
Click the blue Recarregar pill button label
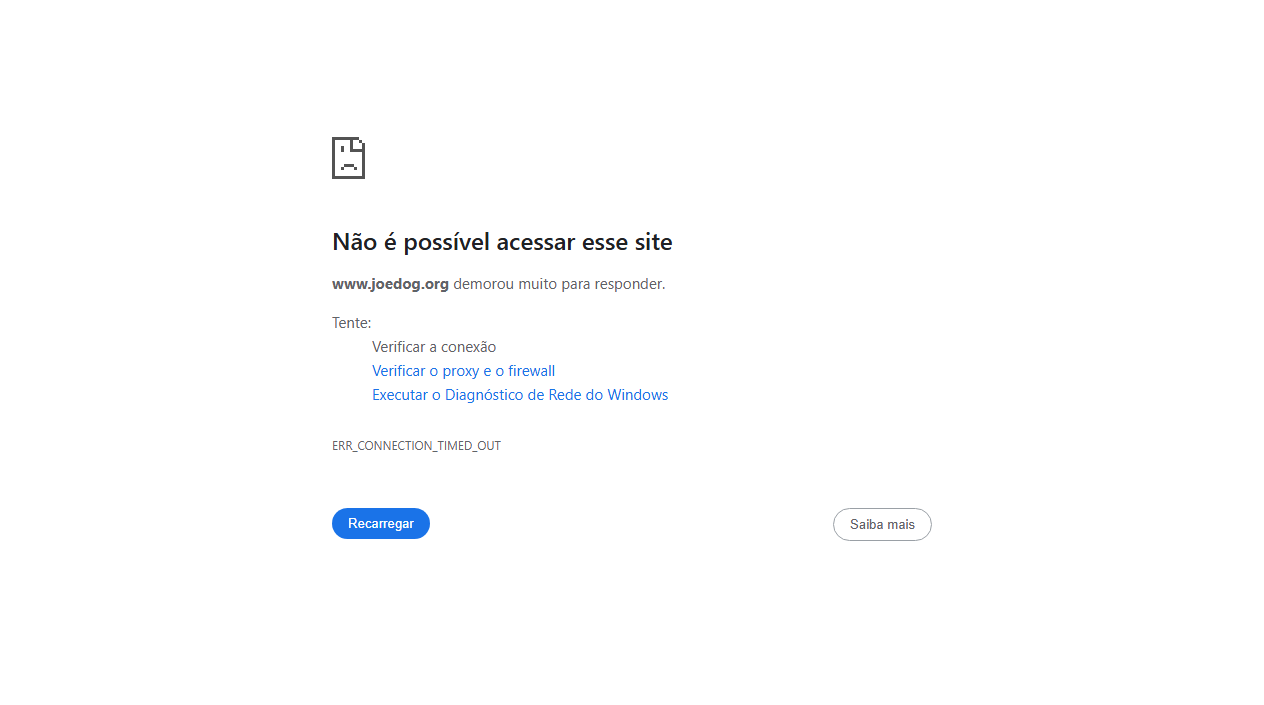pyautogui.click(x=381, y=524)
